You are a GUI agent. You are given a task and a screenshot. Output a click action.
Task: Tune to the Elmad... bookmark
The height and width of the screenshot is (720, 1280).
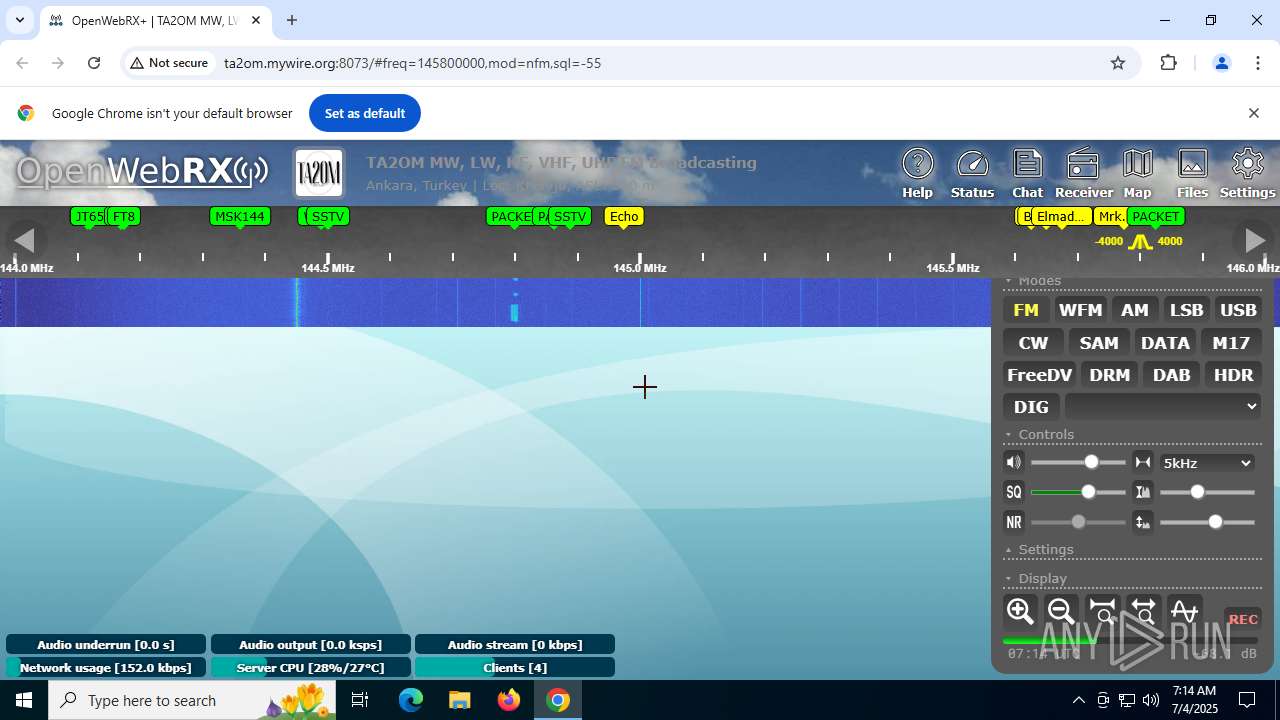coord(1060,216)
